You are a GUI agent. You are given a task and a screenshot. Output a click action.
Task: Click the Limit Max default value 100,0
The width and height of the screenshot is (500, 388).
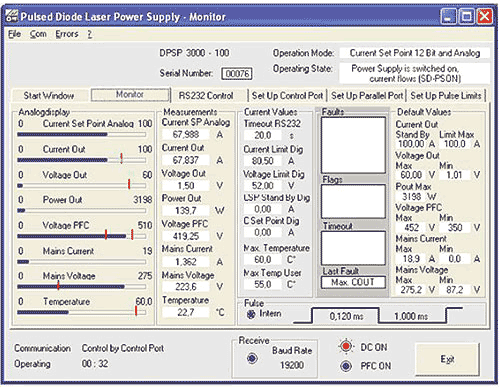click(455, 144)
